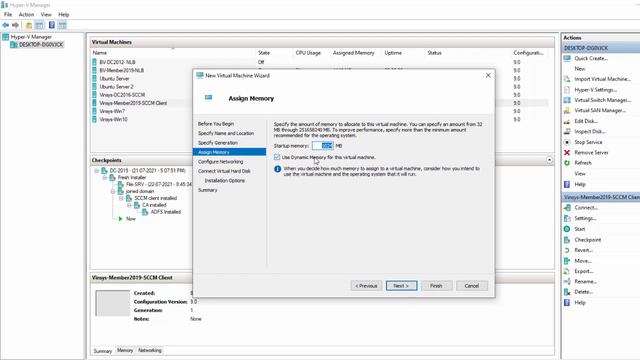The height and width of the screenshot is (360, 640).
Task: Click the Stop Service icon
Action: 567,142
